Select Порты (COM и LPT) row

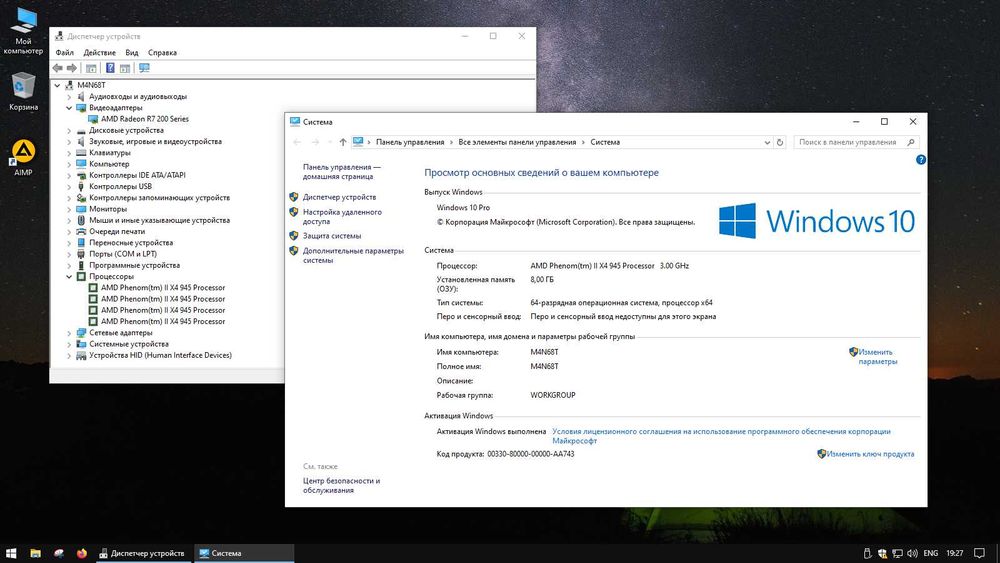[122, 254]
